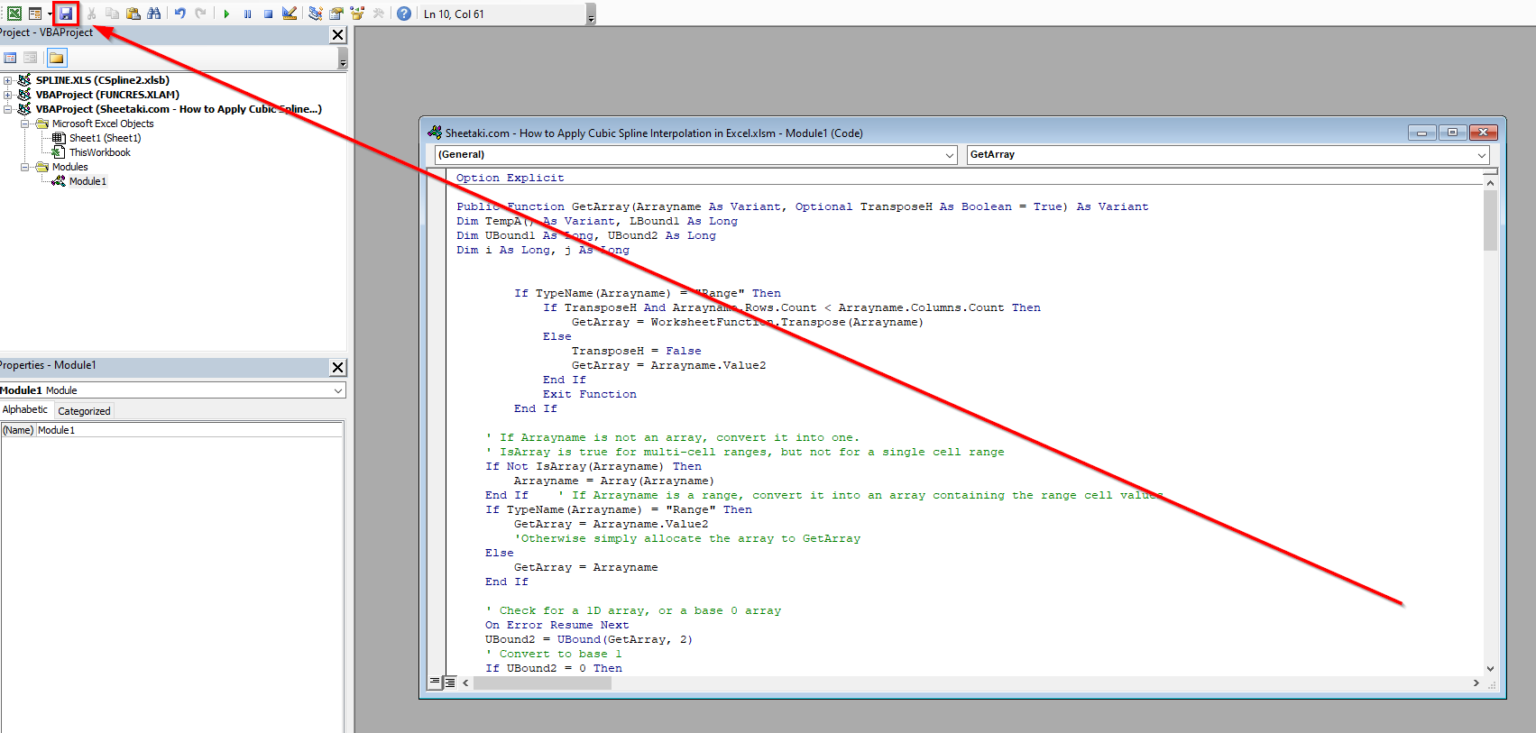
Task: Switch to Excel via the View Microsoft Excel icon
Action: 14,13
